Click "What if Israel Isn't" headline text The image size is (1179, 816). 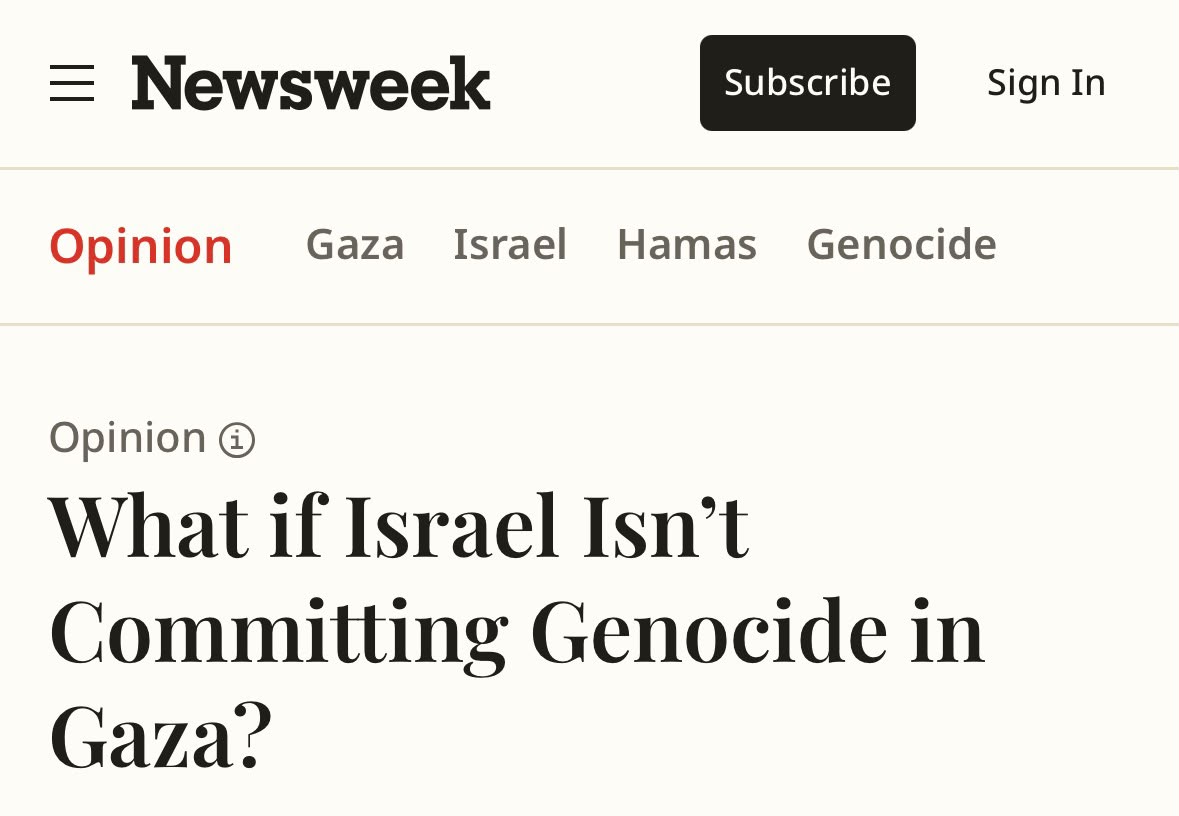click(x=399, y=526)
